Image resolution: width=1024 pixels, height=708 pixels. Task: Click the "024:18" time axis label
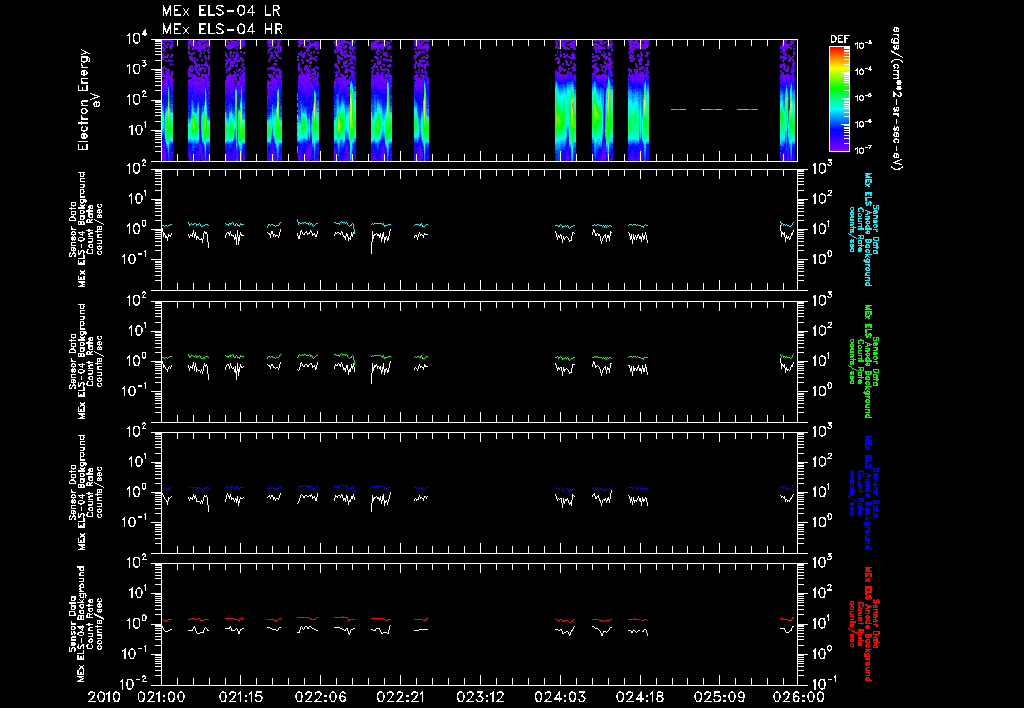(x=639, y=698)
